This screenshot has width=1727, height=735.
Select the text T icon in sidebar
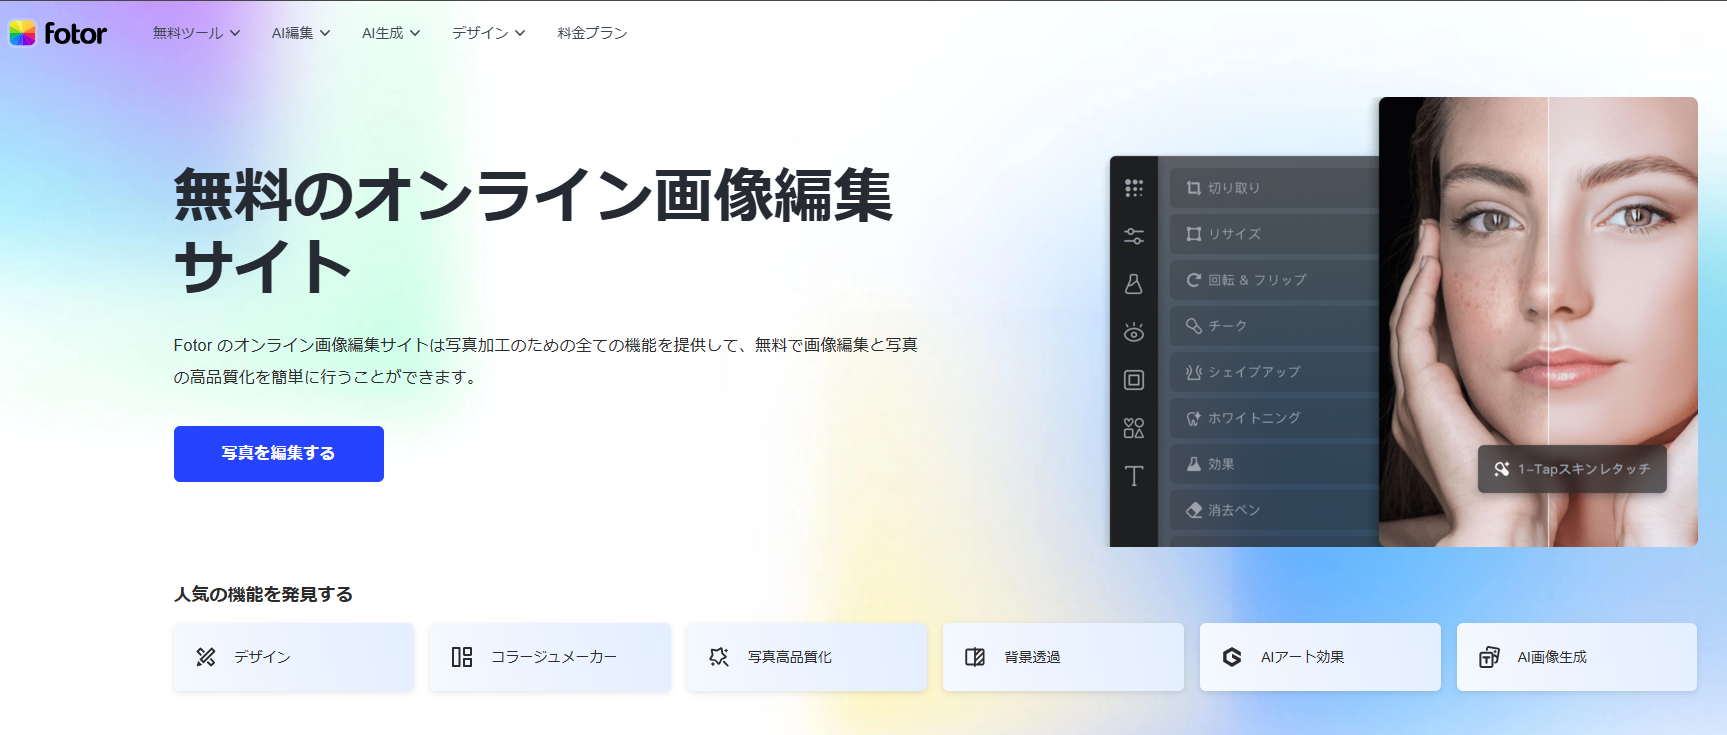coord(1133,476)
